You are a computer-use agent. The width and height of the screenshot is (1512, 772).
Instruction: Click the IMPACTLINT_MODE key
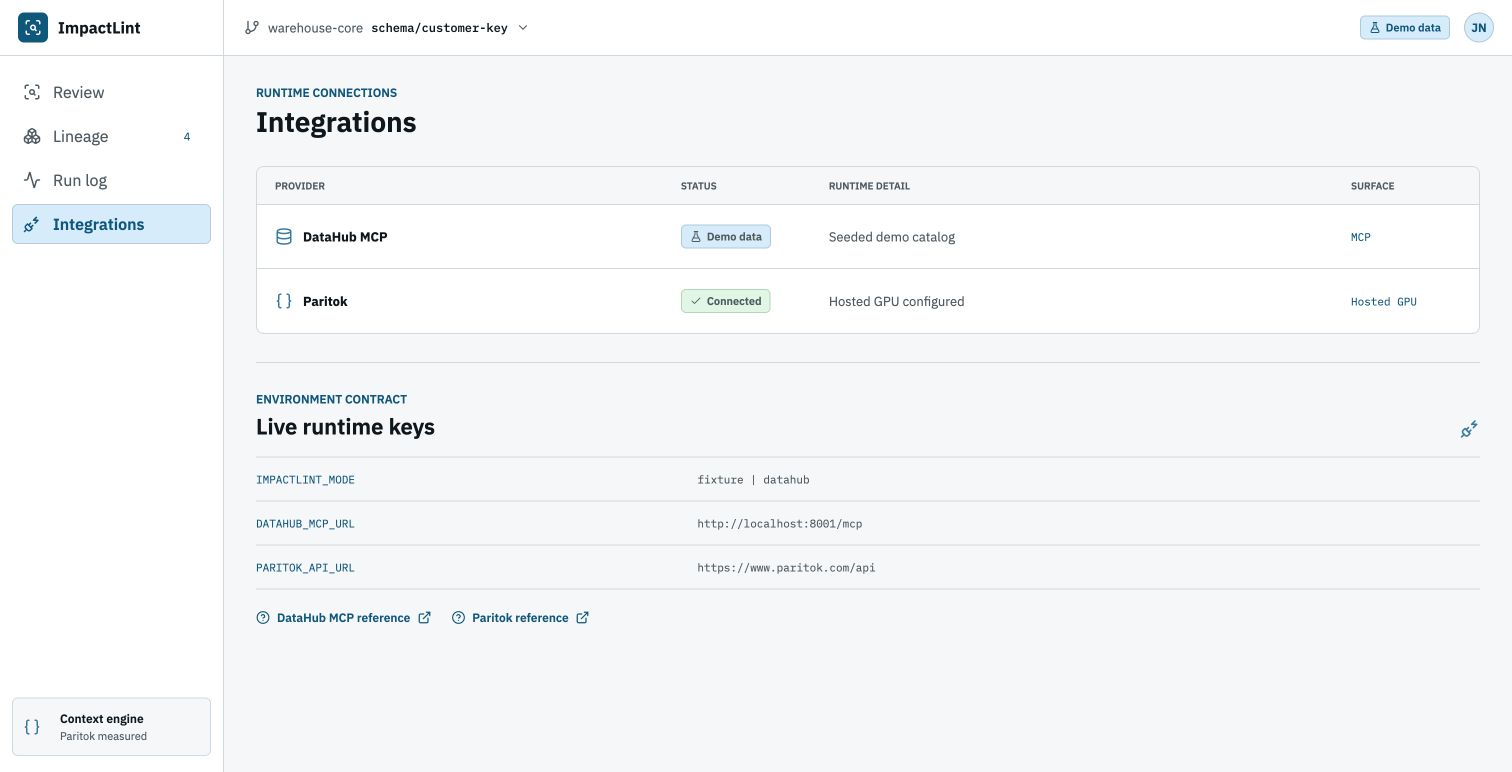click(x=305, y=480)
